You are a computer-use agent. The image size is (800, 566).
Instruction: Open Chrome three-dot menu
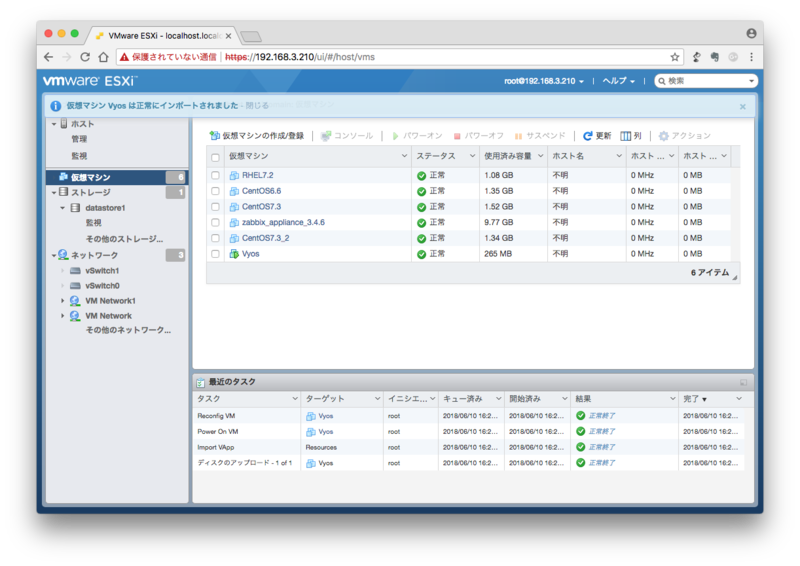click(752, 57)
